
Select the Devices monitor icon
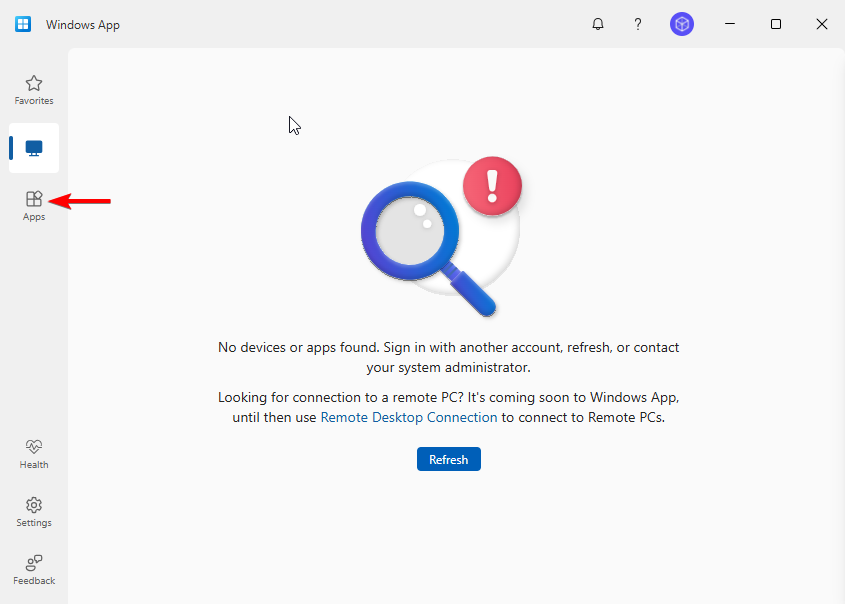click(34, 148)
